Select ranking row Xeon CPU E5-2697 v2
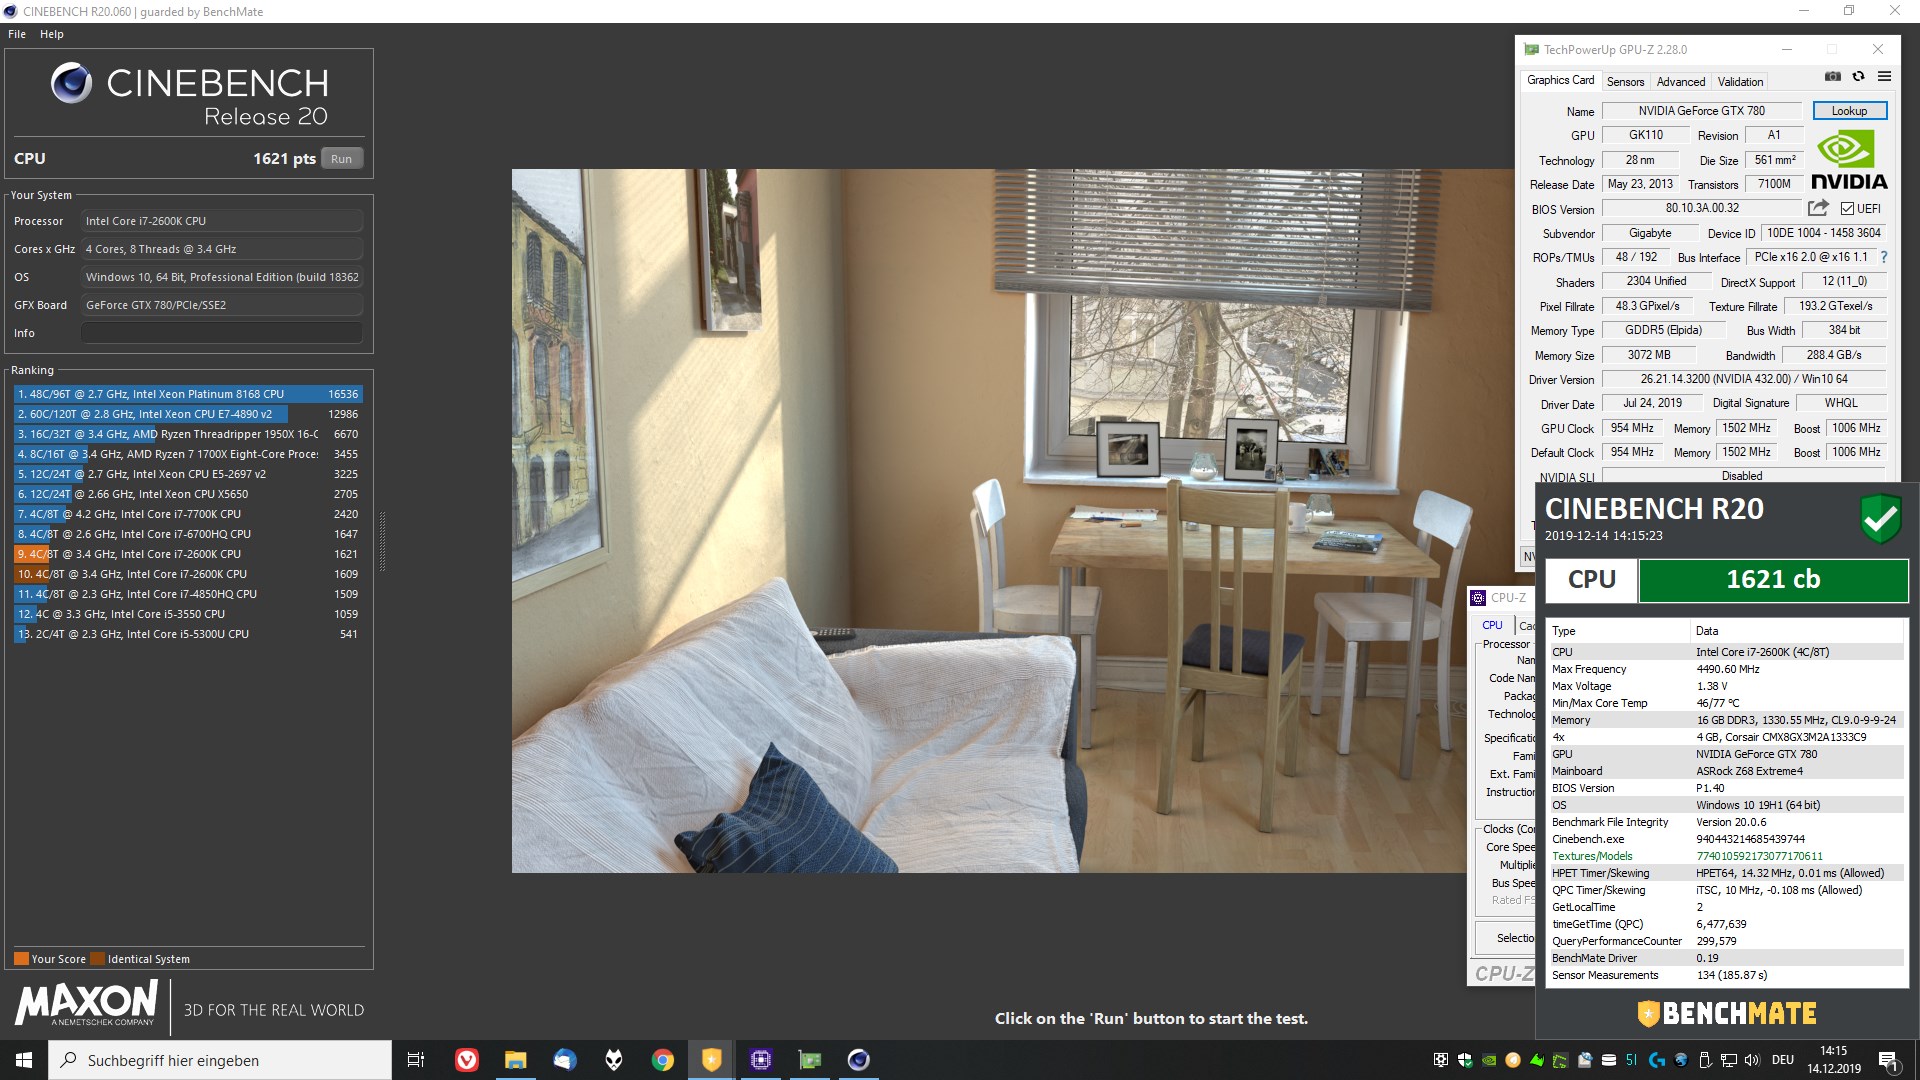Viewport: 1920px width, 1080px height. 188,474
